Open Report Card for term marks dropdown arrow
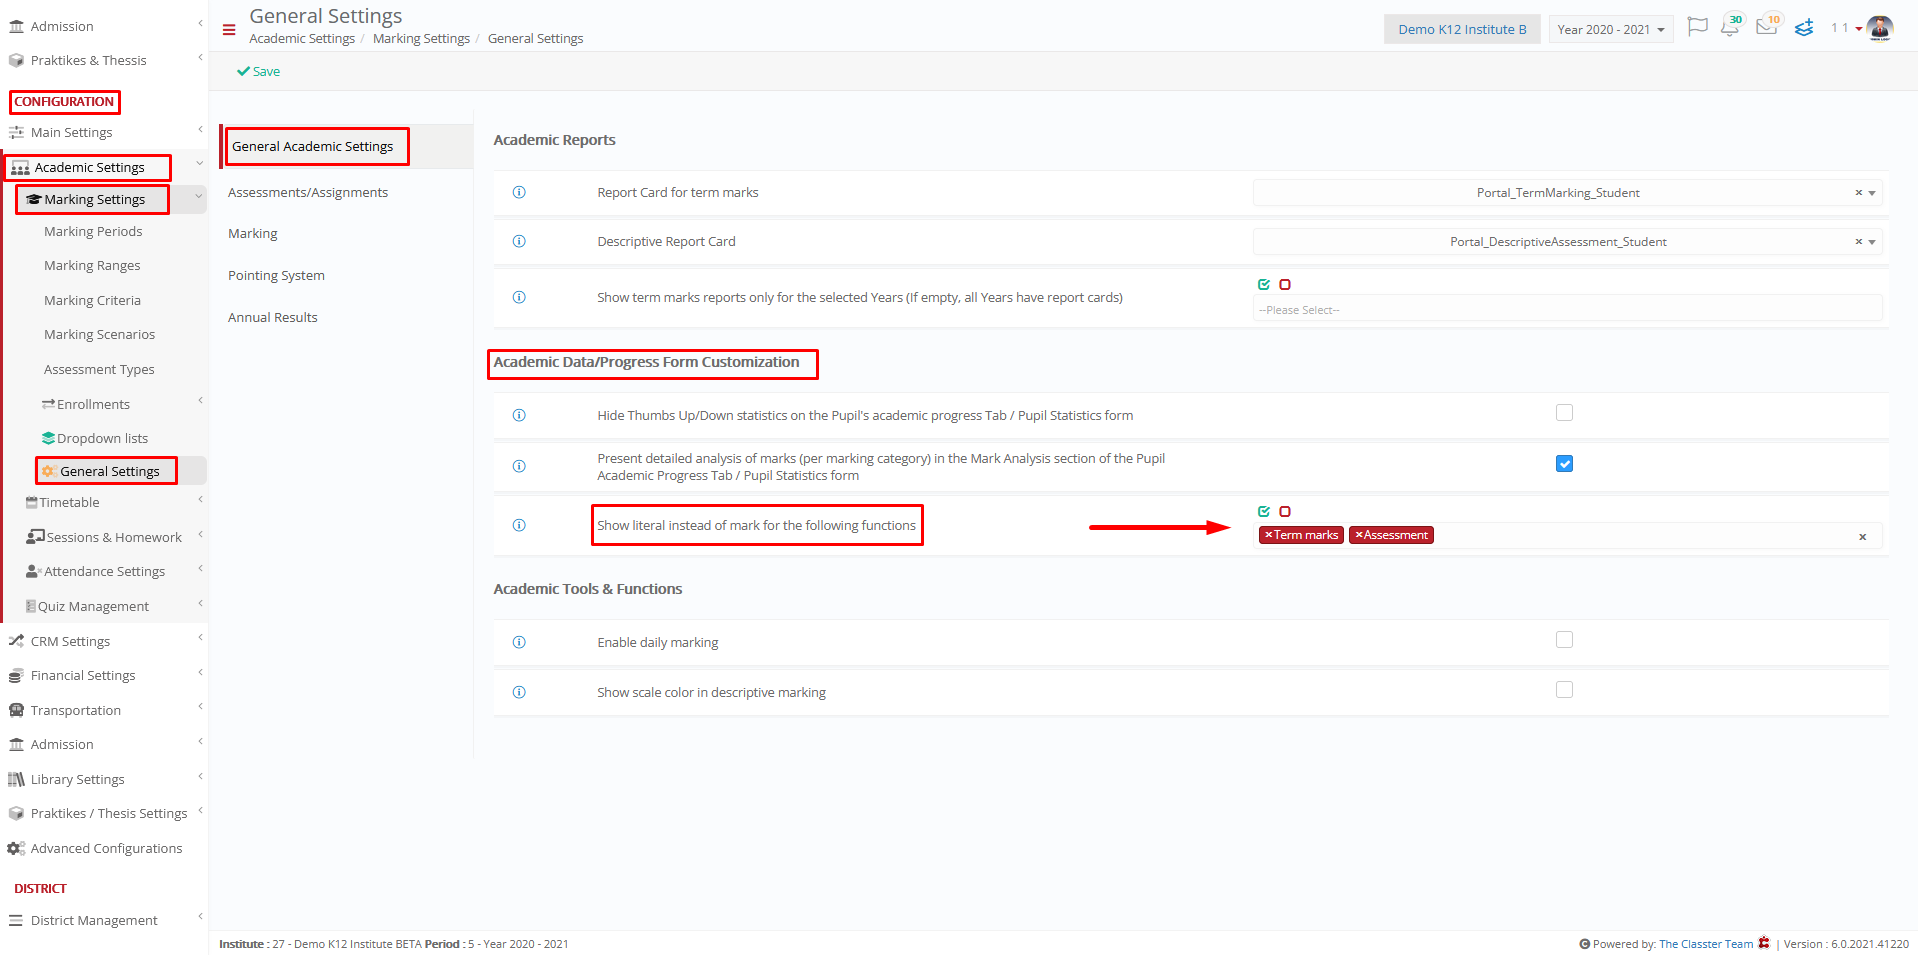Image resolution: width=1918 pixels, height=955 pixels. (1872, 193)
